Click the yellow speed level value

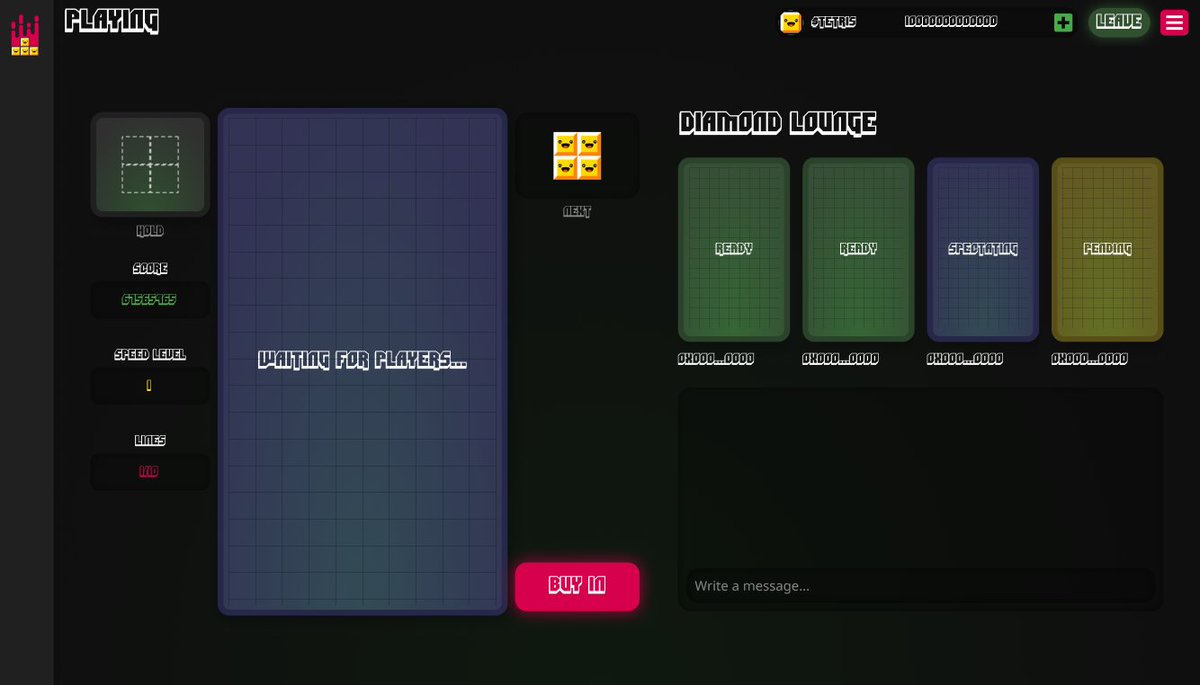click(149, 385)
